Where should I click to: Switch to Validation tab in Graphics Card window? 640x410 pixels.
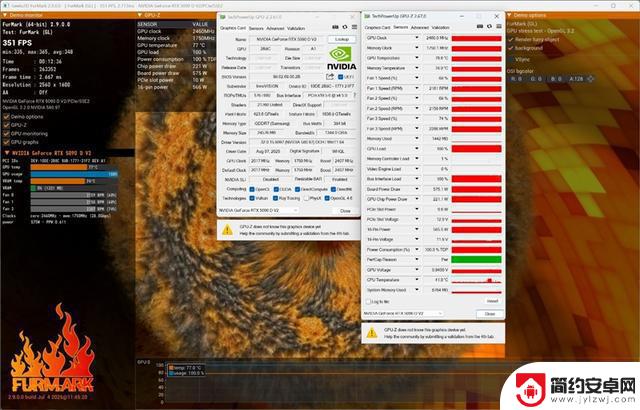click(x=296, y=29)
